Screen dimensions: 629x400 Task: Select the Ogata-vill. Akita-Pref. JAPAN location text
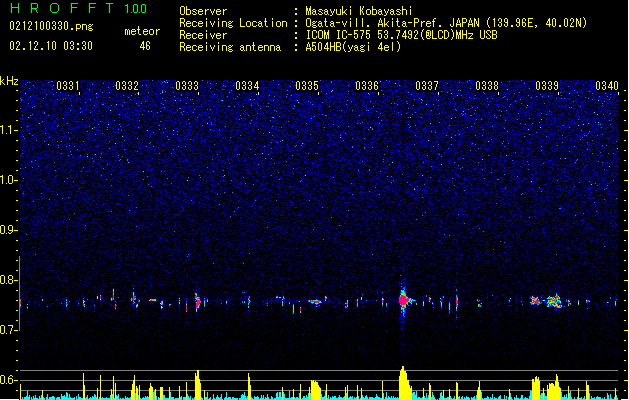tap(394, 23)
